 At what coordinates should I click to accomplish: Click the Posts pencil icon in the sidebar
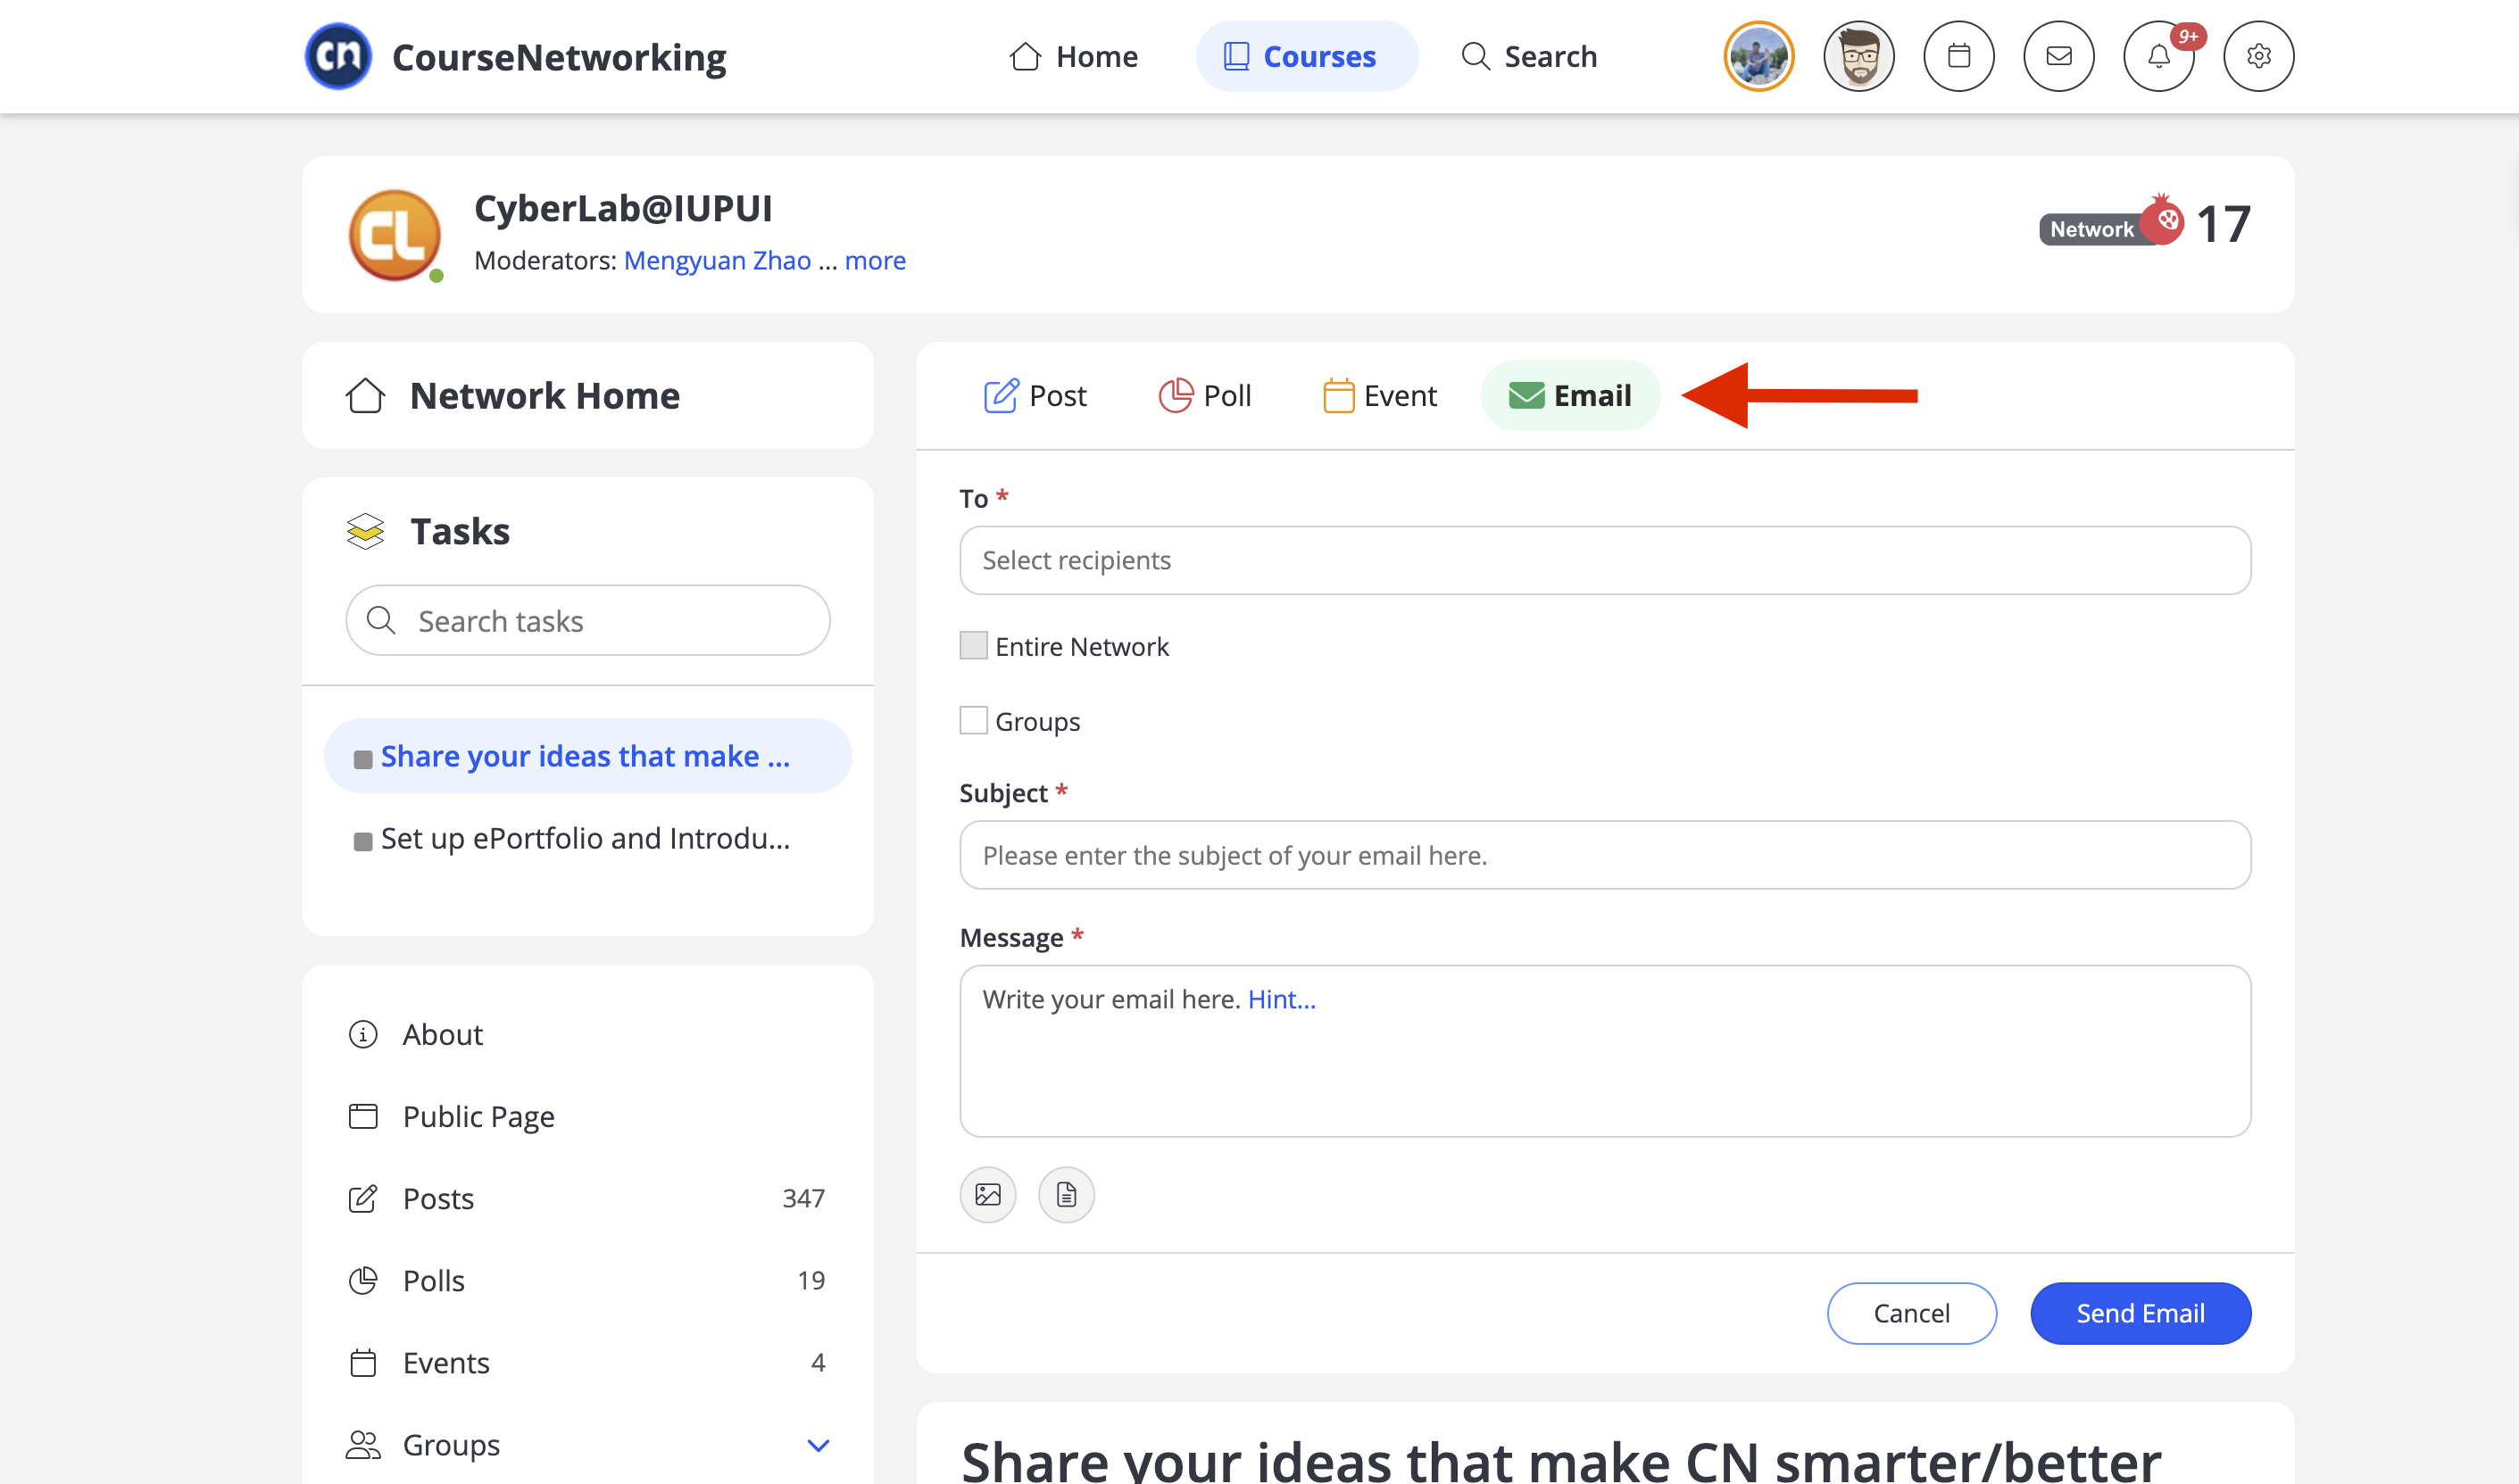point(363,1198)
